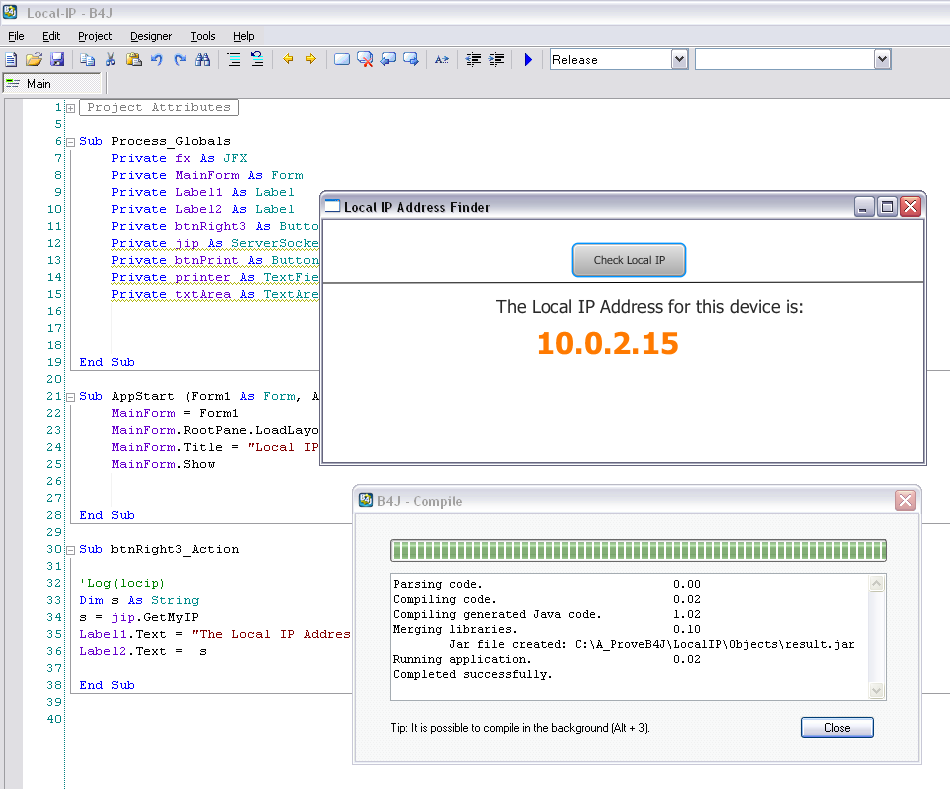
Task: Open a project with the folder icon
Action: pyautogui.click(x=33, y=60)
